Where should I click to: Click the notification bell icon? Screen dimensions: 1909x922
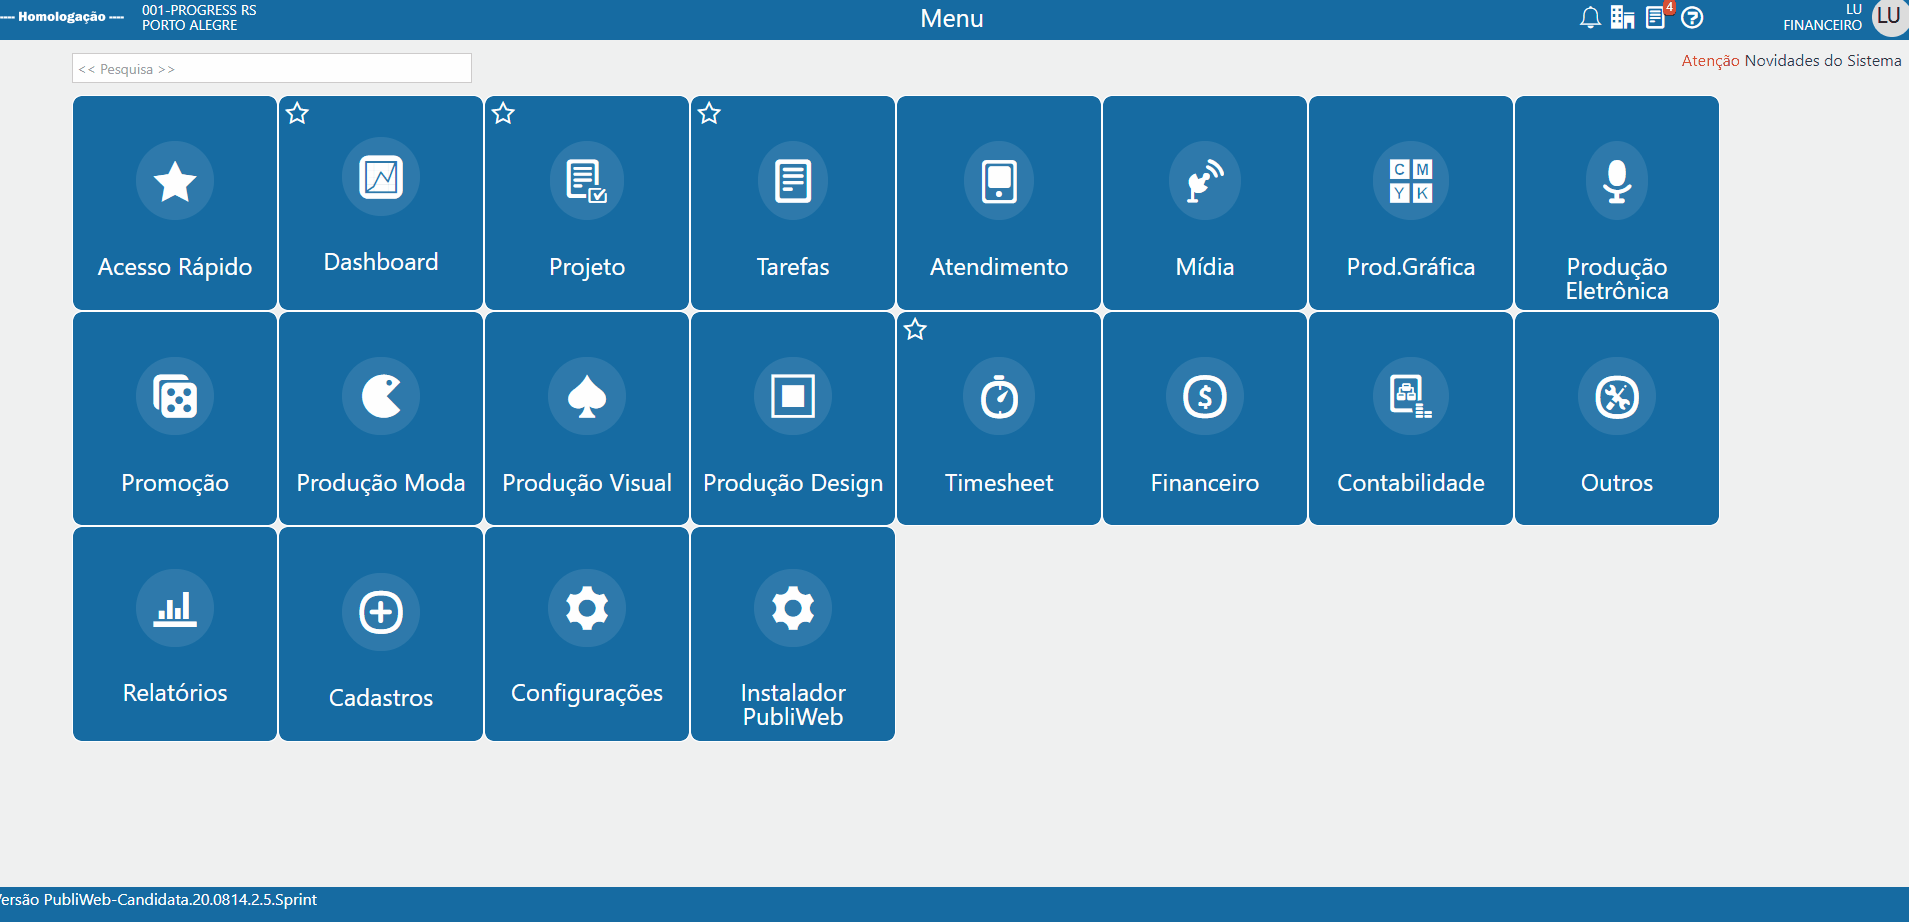[x=1590, y=17]
